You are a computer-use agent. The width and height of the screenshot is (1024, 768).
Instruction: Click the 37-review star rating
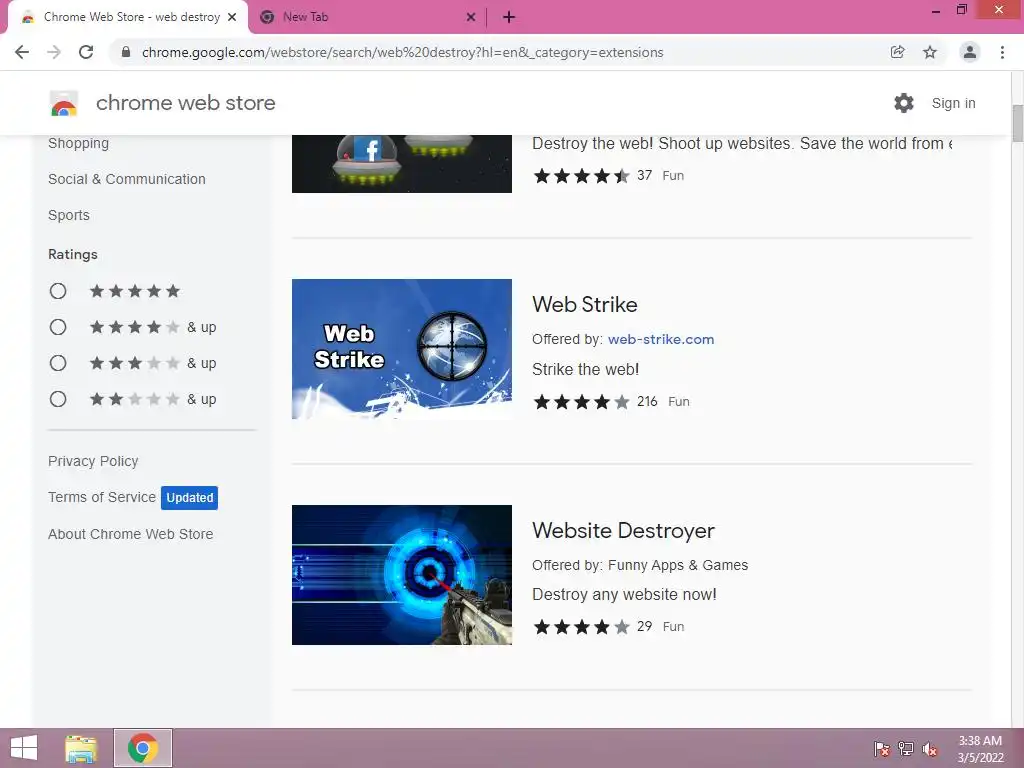point(581,176)
